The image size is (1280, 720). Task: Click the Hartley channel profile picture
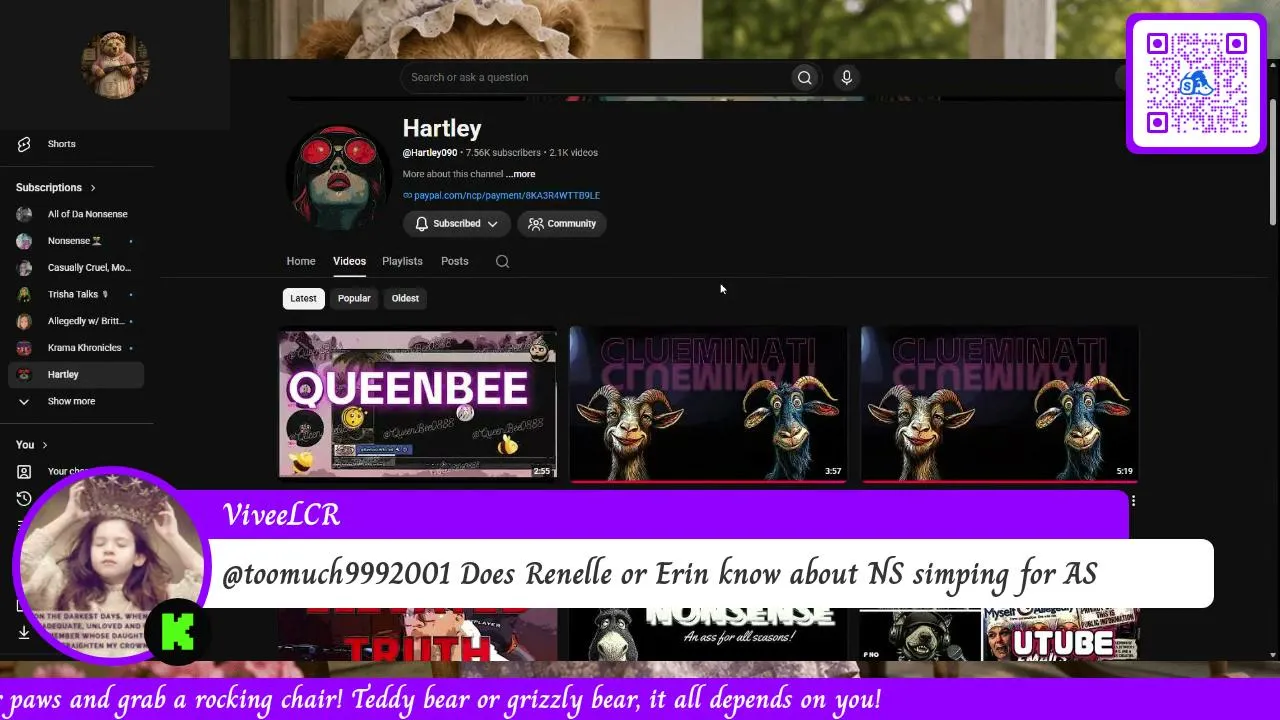(338, 178)
